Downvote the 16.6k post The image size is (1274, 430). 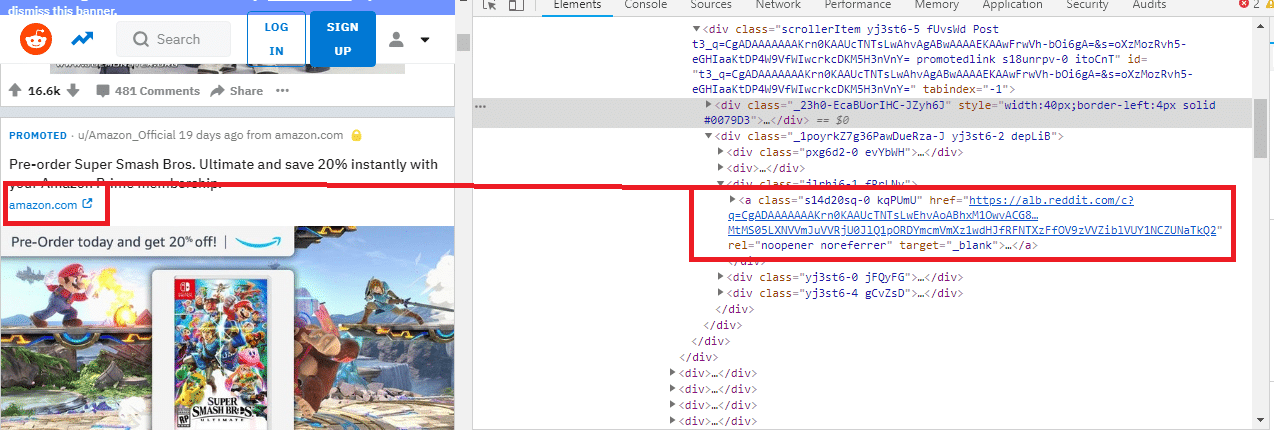(x=71, y=91)
